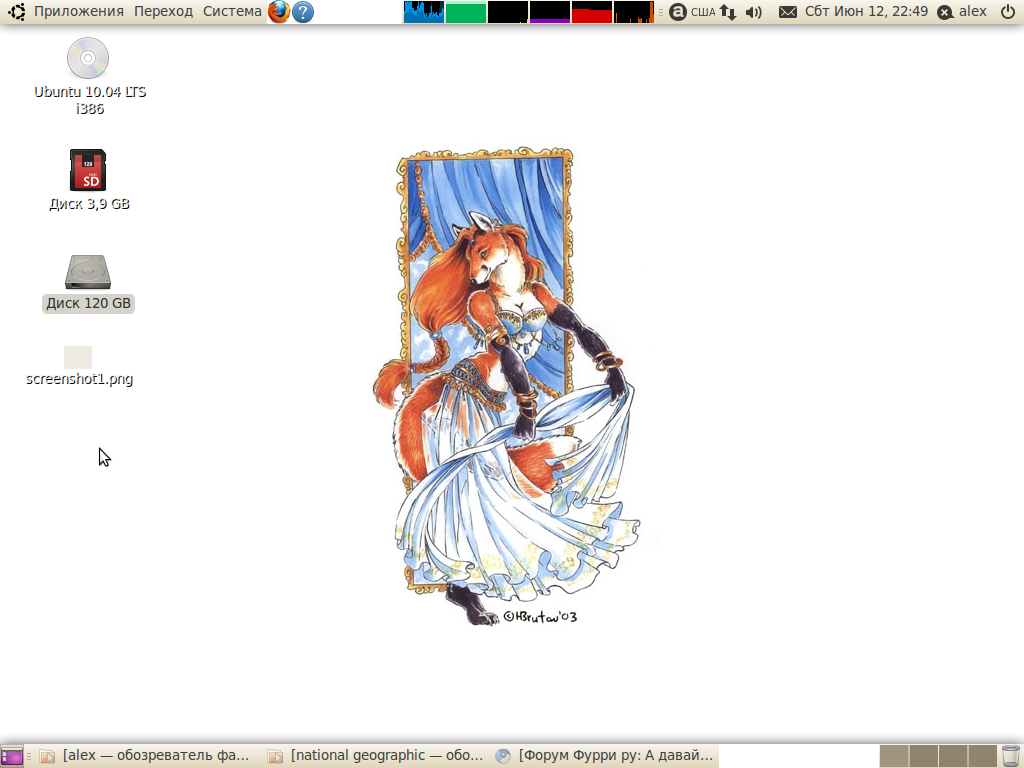The image size is (1024, 768).
Task: Open the Trash icon in bottom panel
Action: point(1011,756)
